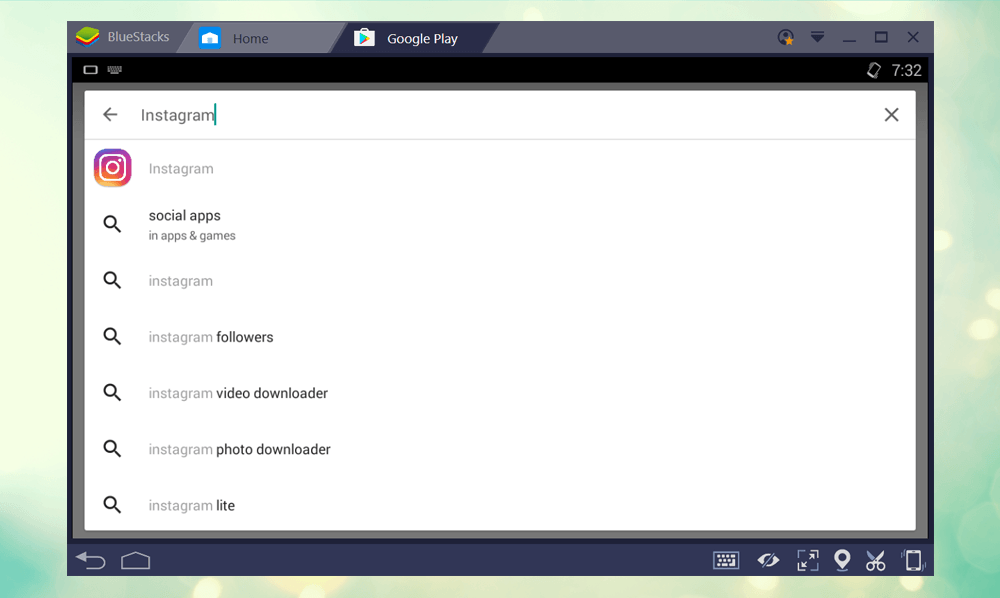Open BlueStacks premium account icon
Screen dimensions: 1000x598
click(x=786, y=36)
